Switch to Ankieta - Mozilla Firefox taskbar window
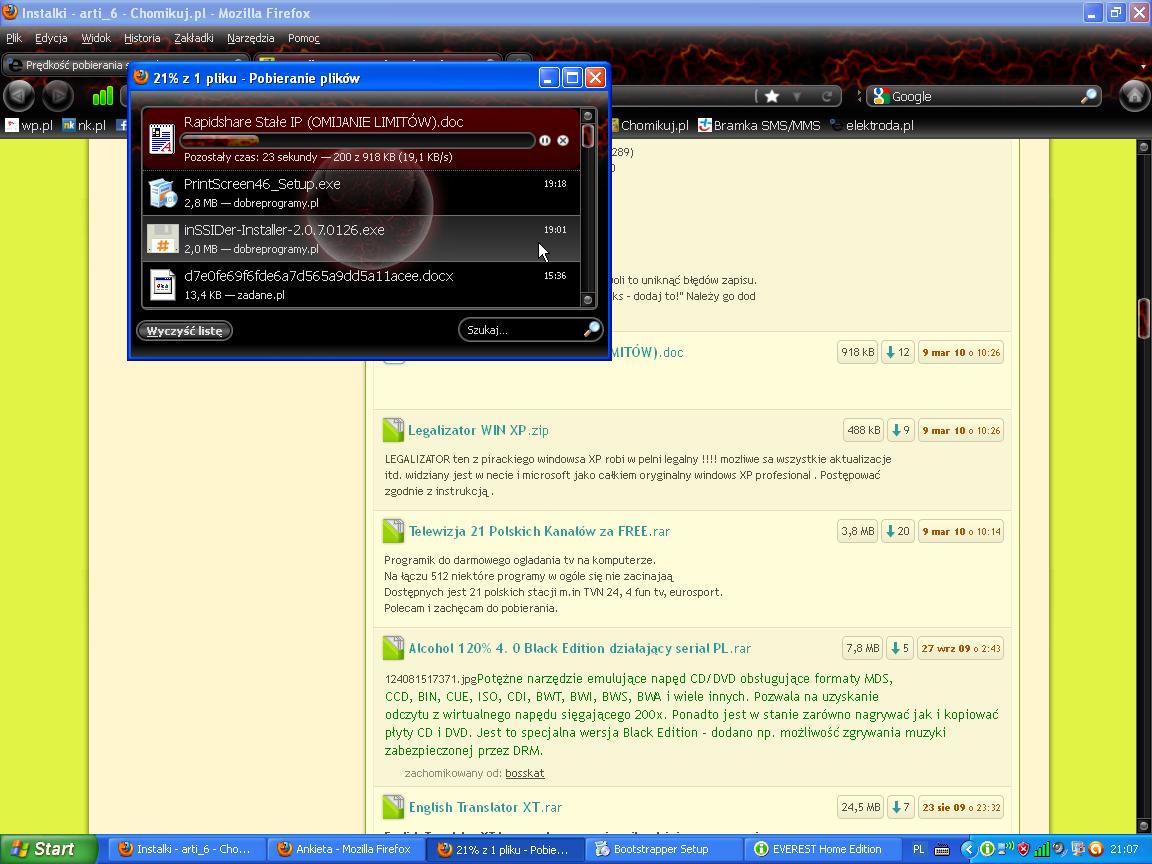1152x864 pixels. point(345,849)
